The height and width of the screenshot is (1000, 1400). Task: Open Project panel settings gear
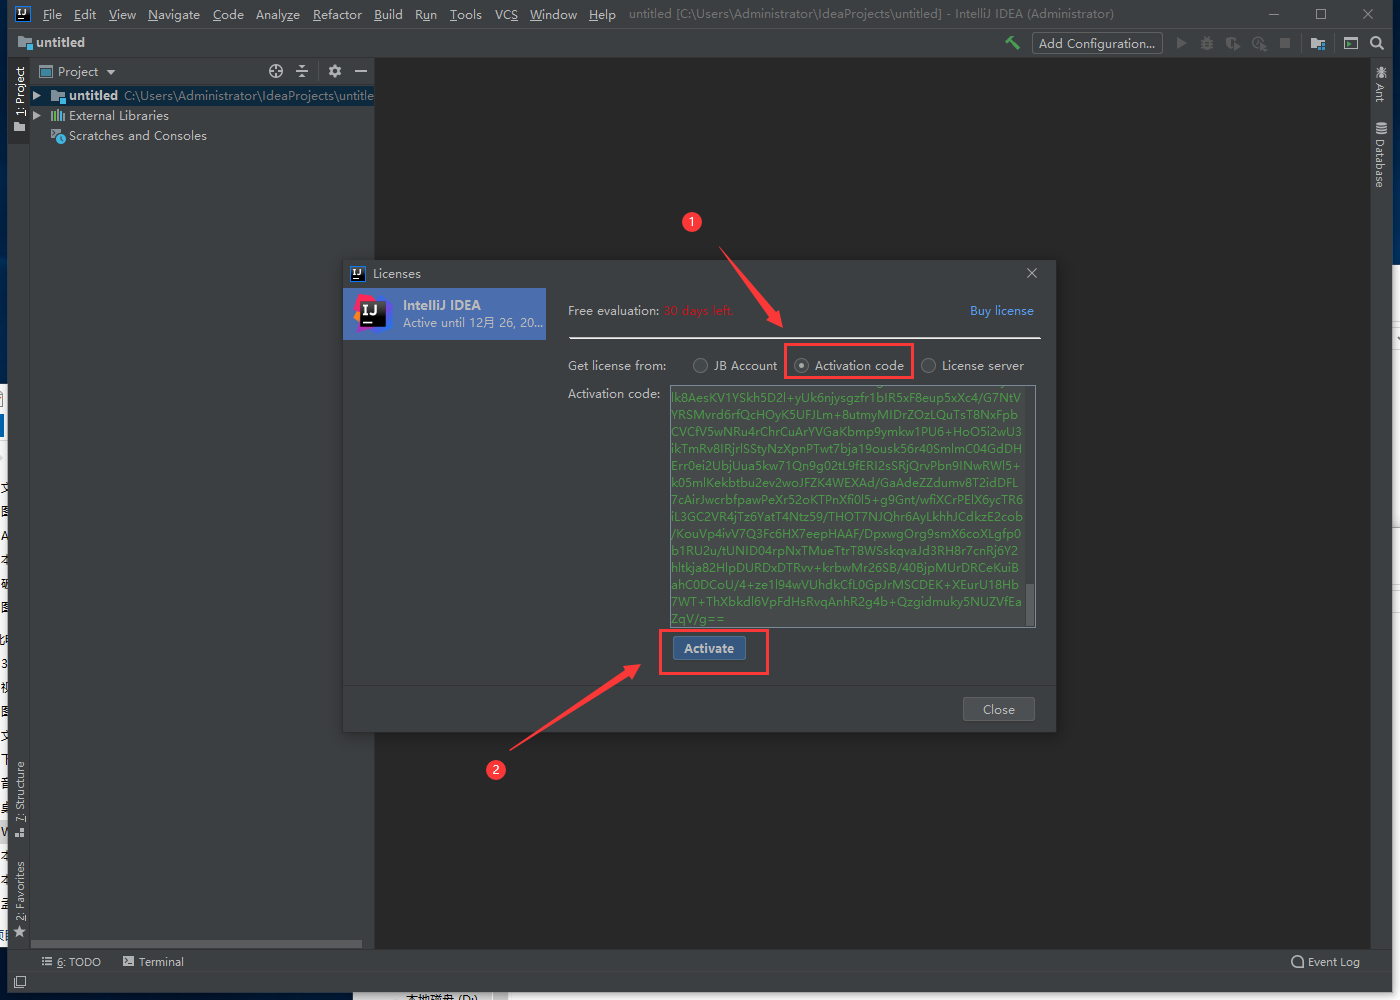pyautogui.click(x=335, y=71)
